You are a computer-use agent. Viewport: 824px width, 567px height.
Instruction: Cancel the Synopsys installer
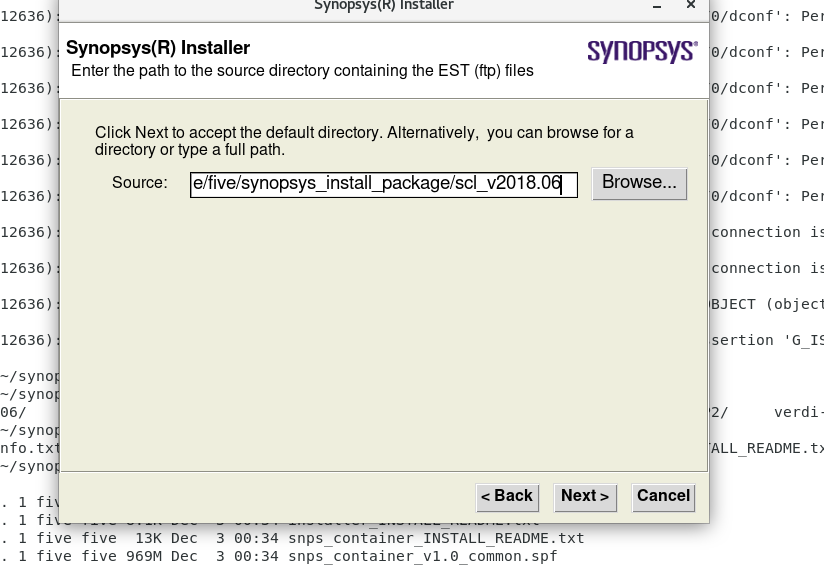tap(663, 497)
